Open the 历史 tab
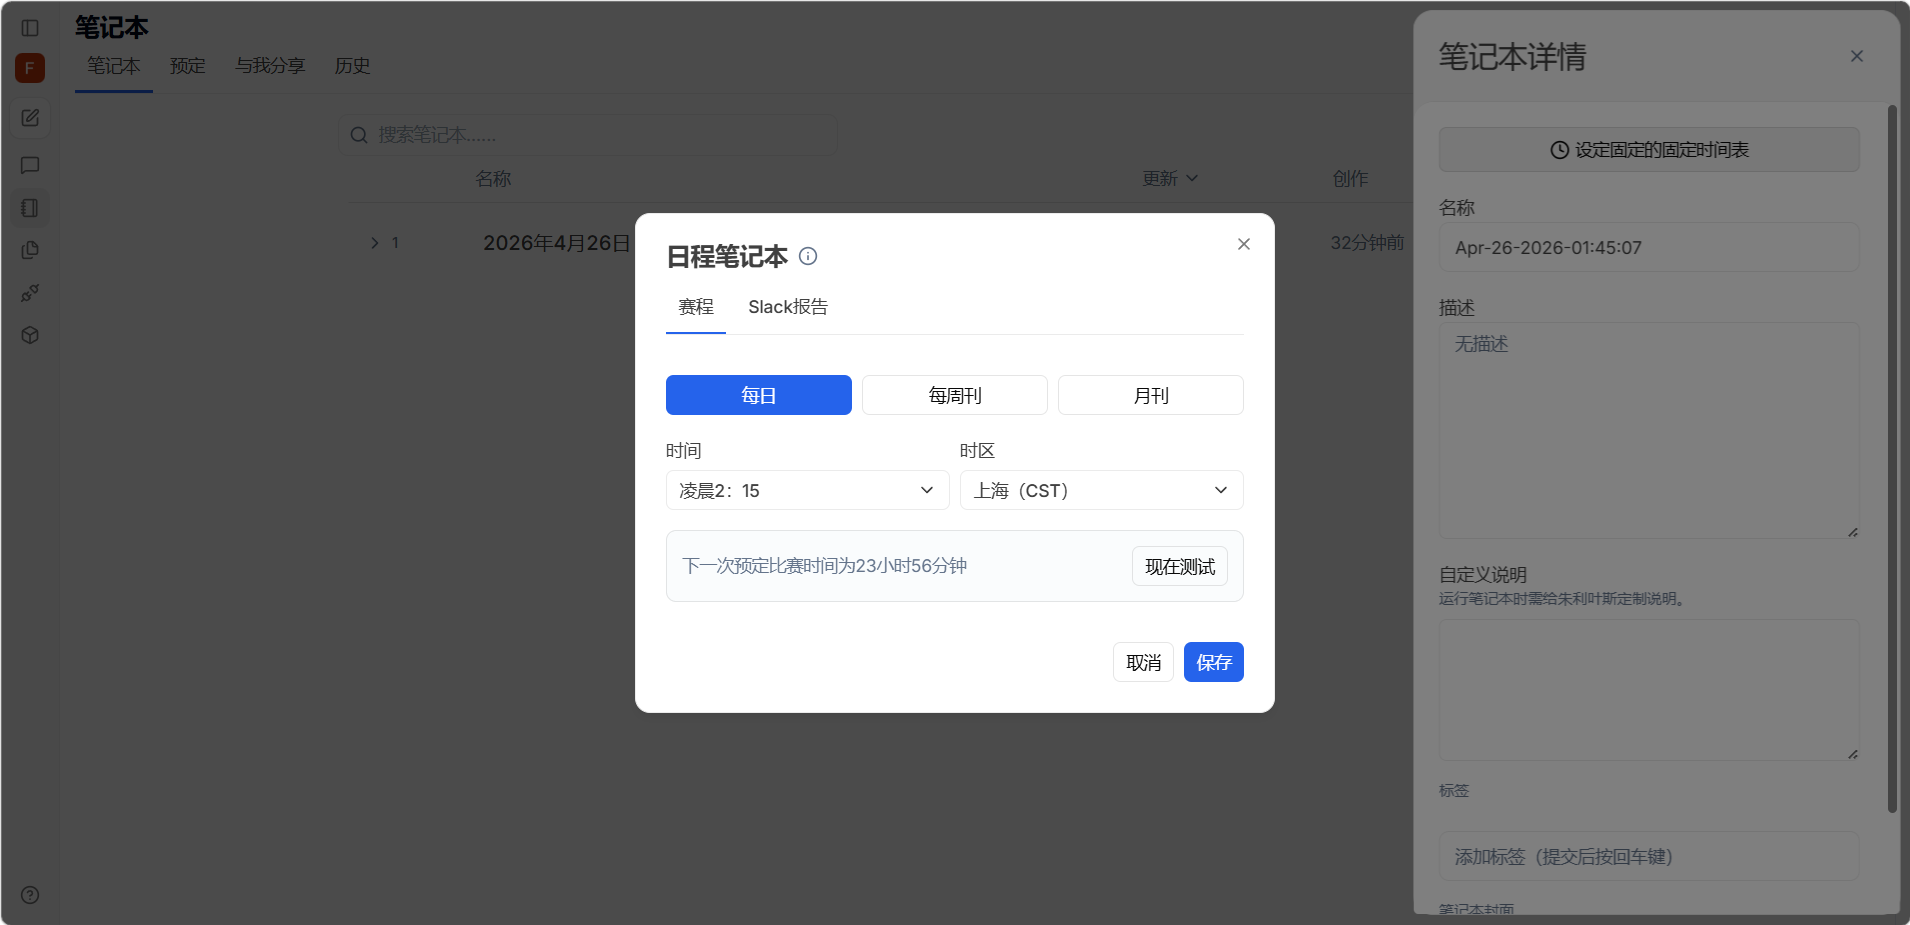The image size is (1910, 925). (x=352, y=66)
